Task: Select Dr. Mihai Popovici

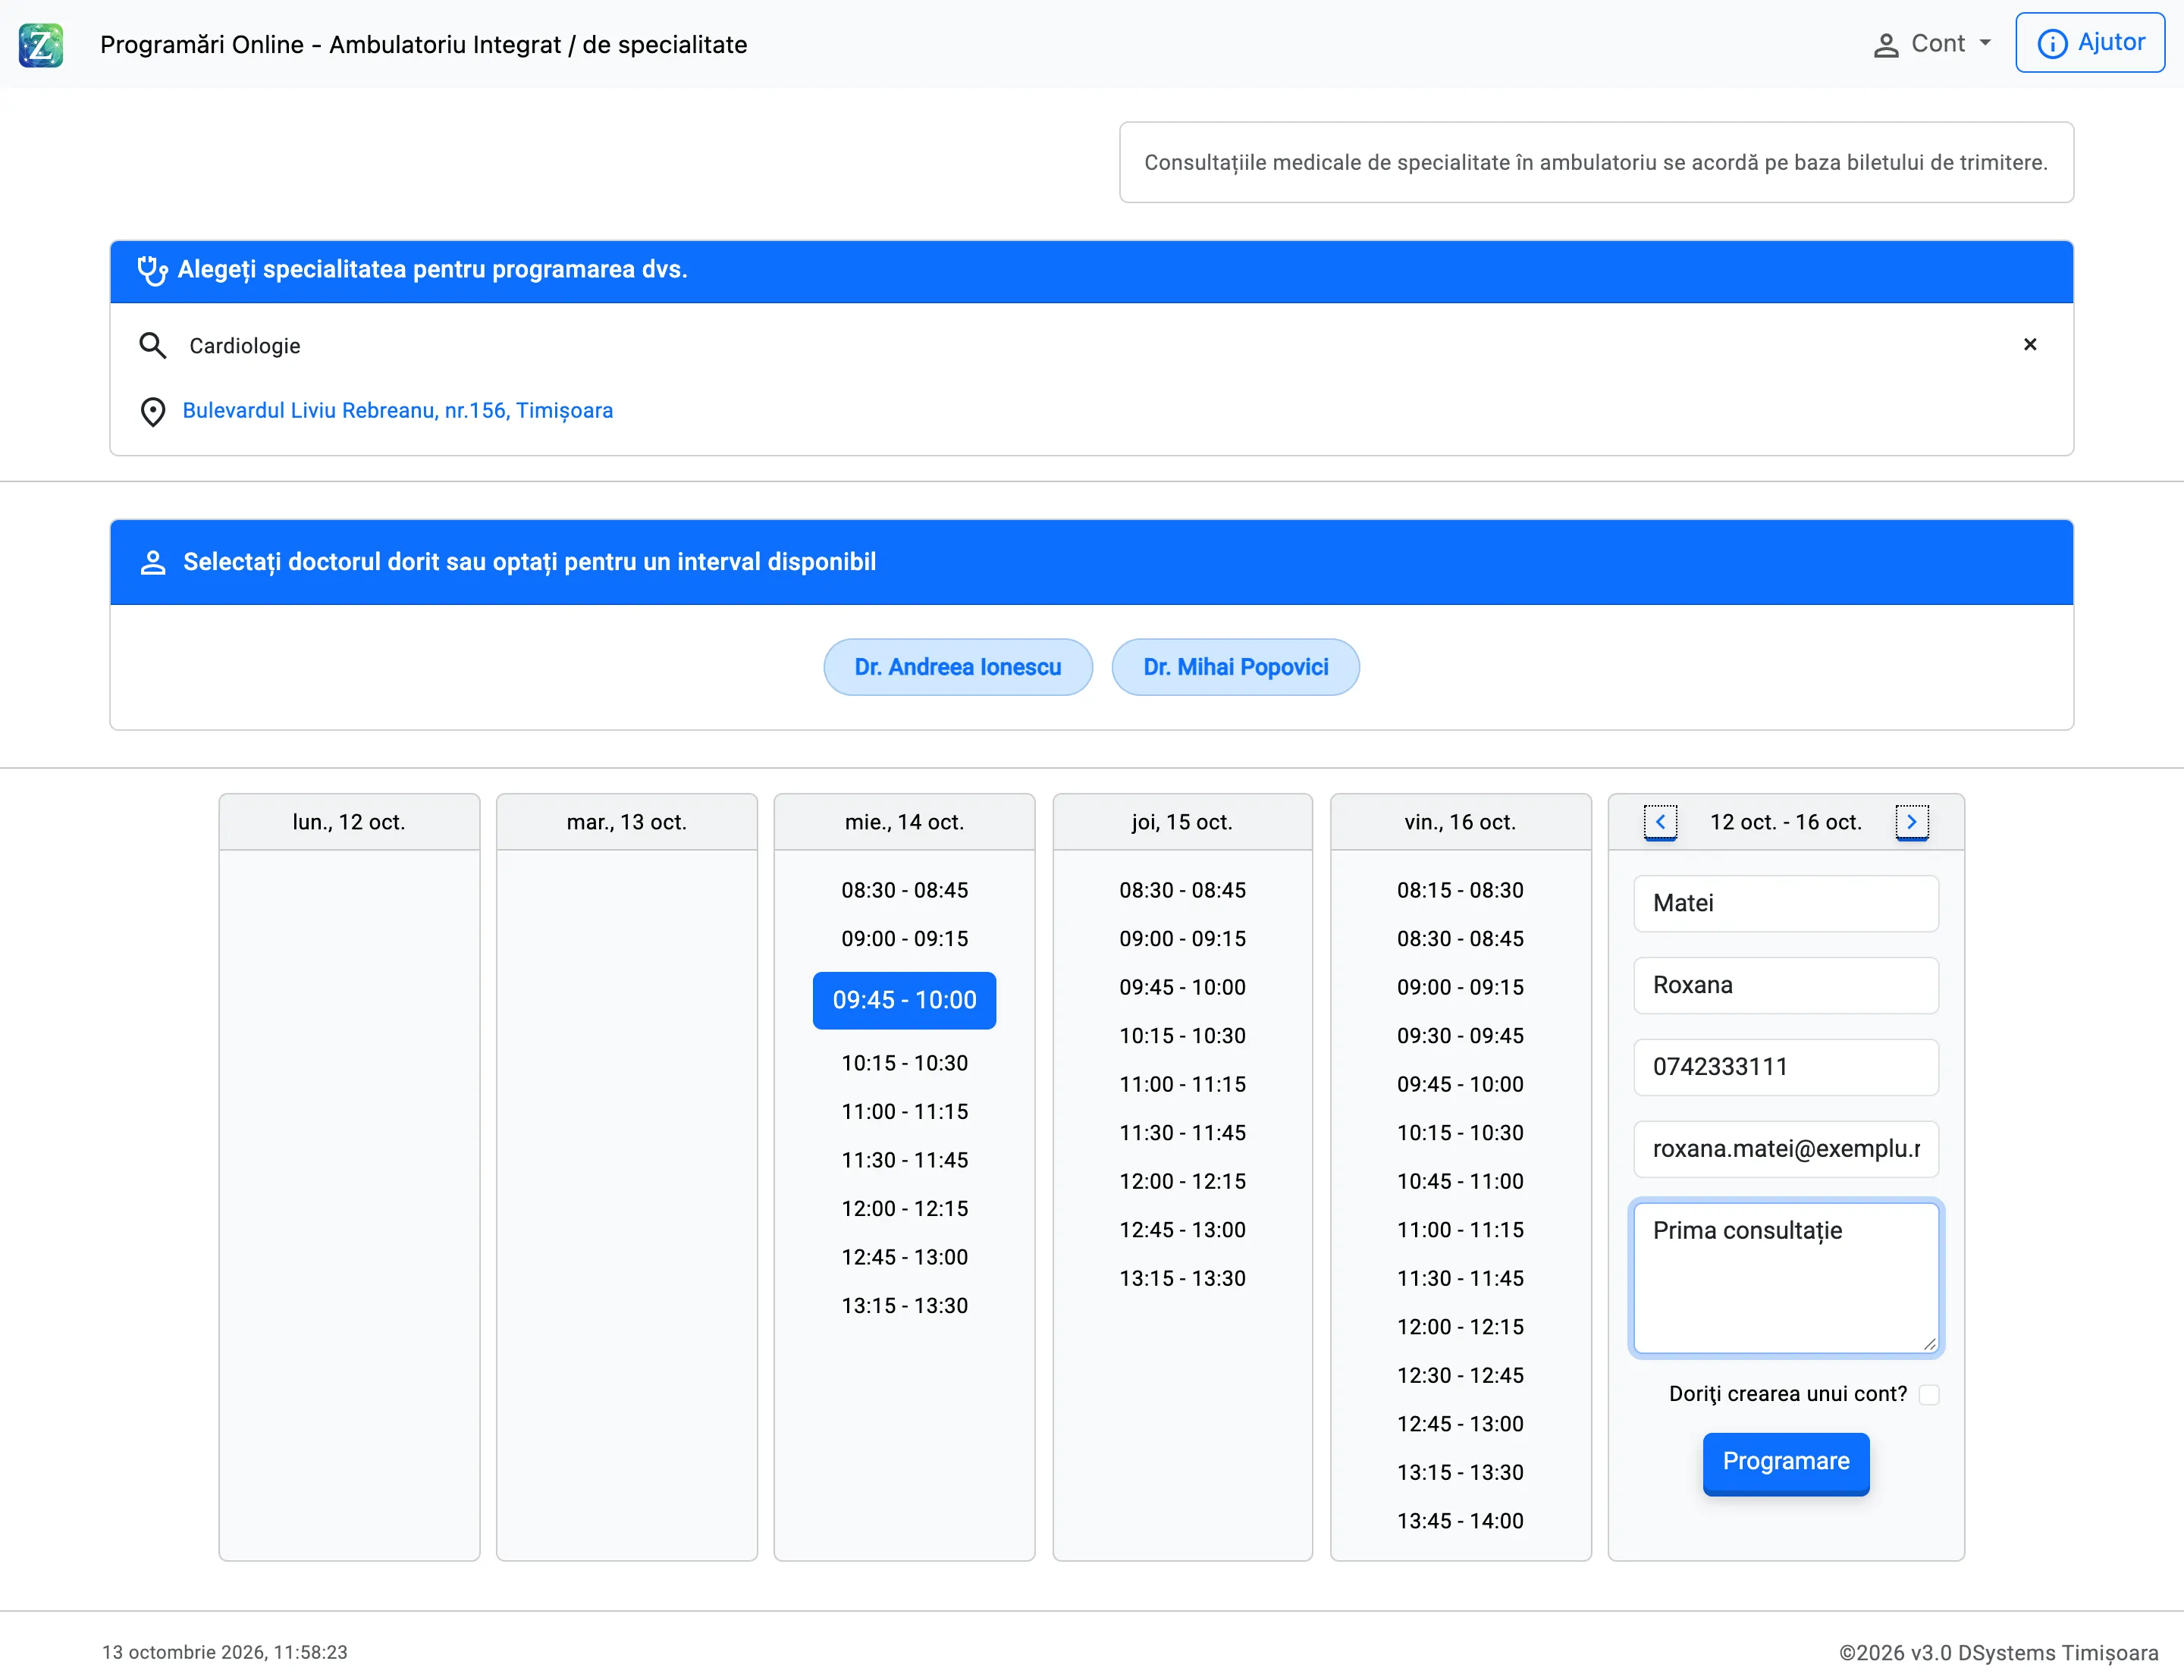Action: [x=1236, y=667]
